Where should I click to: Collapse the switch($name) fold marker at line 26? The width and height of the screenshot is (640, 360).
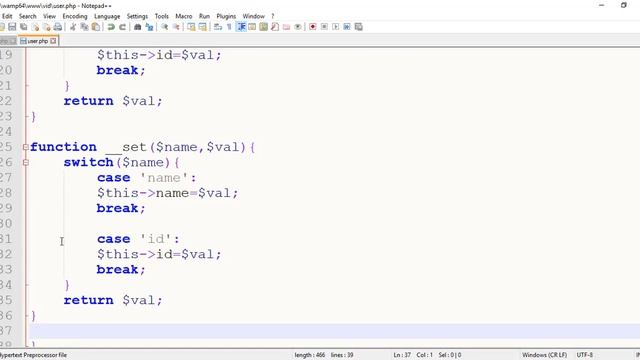pyautogui.click(x=25, y=162)
